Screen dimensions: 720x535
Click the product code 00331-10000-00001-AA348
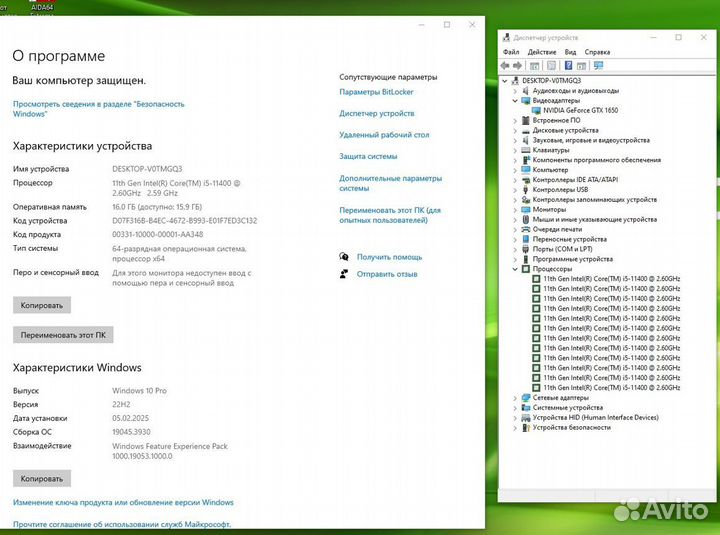[158, 234]
